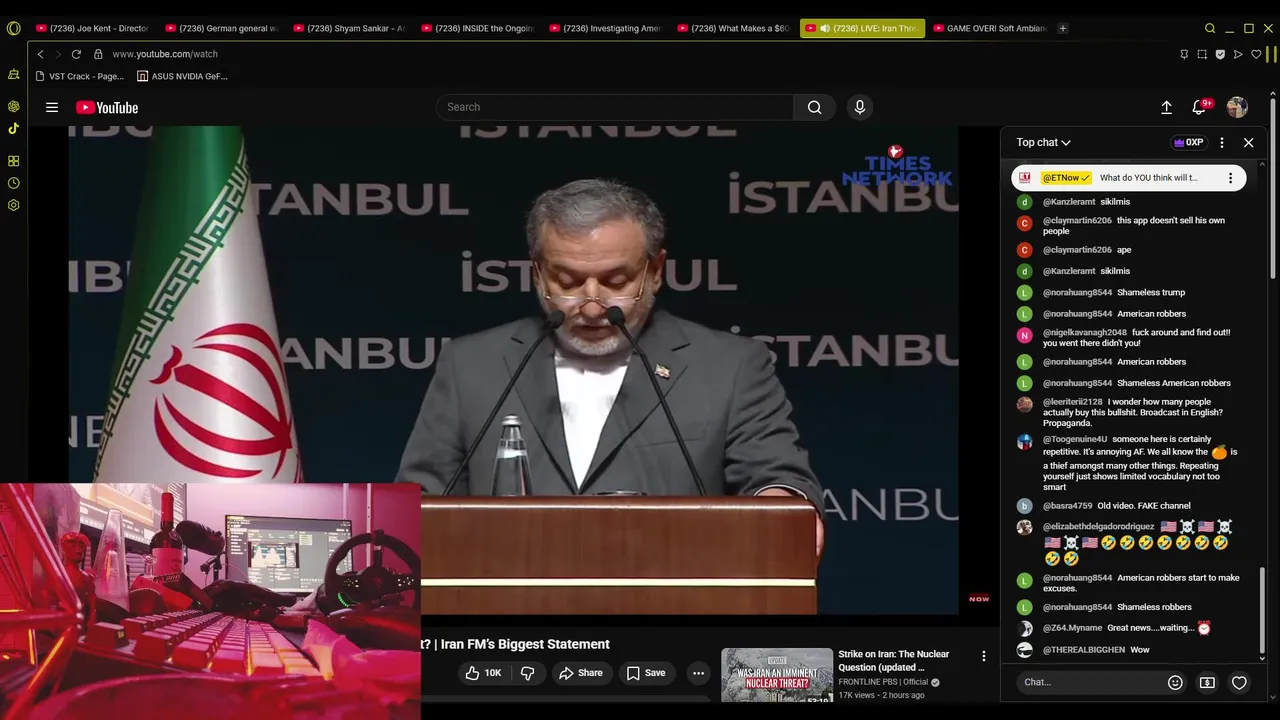Open Strike on Iran: The Nuclear Question title

894,660
